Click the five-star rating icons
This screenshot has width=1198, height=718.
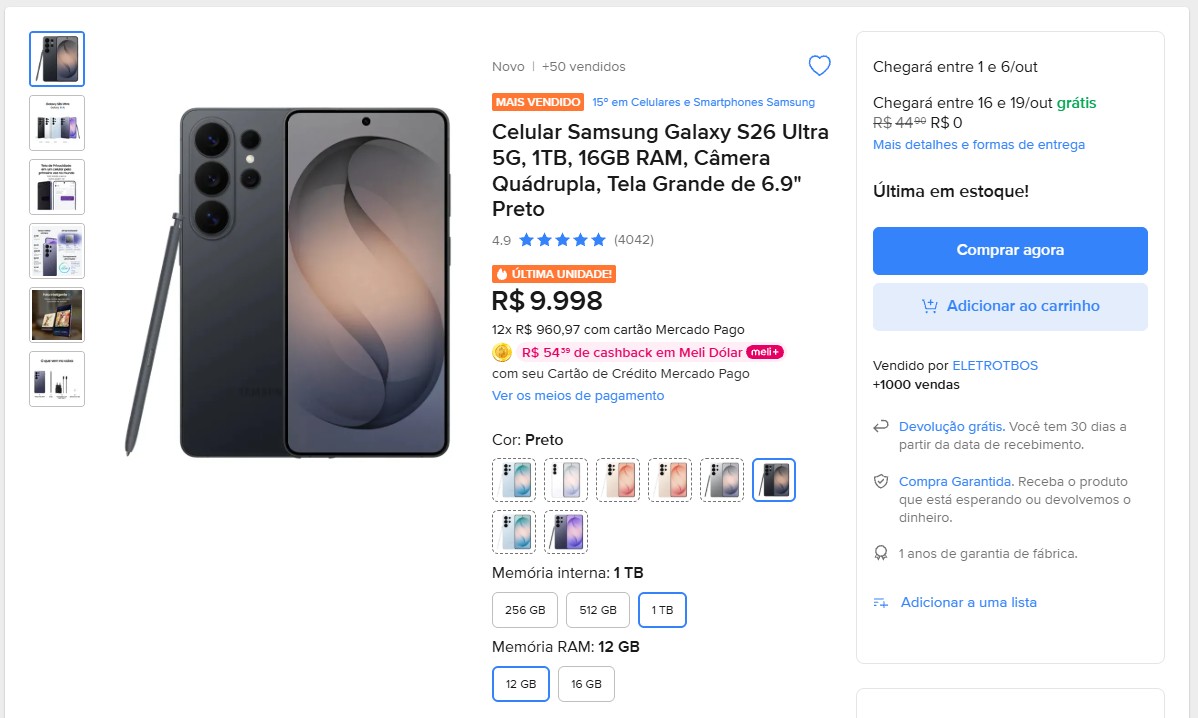tap(562, 240)
